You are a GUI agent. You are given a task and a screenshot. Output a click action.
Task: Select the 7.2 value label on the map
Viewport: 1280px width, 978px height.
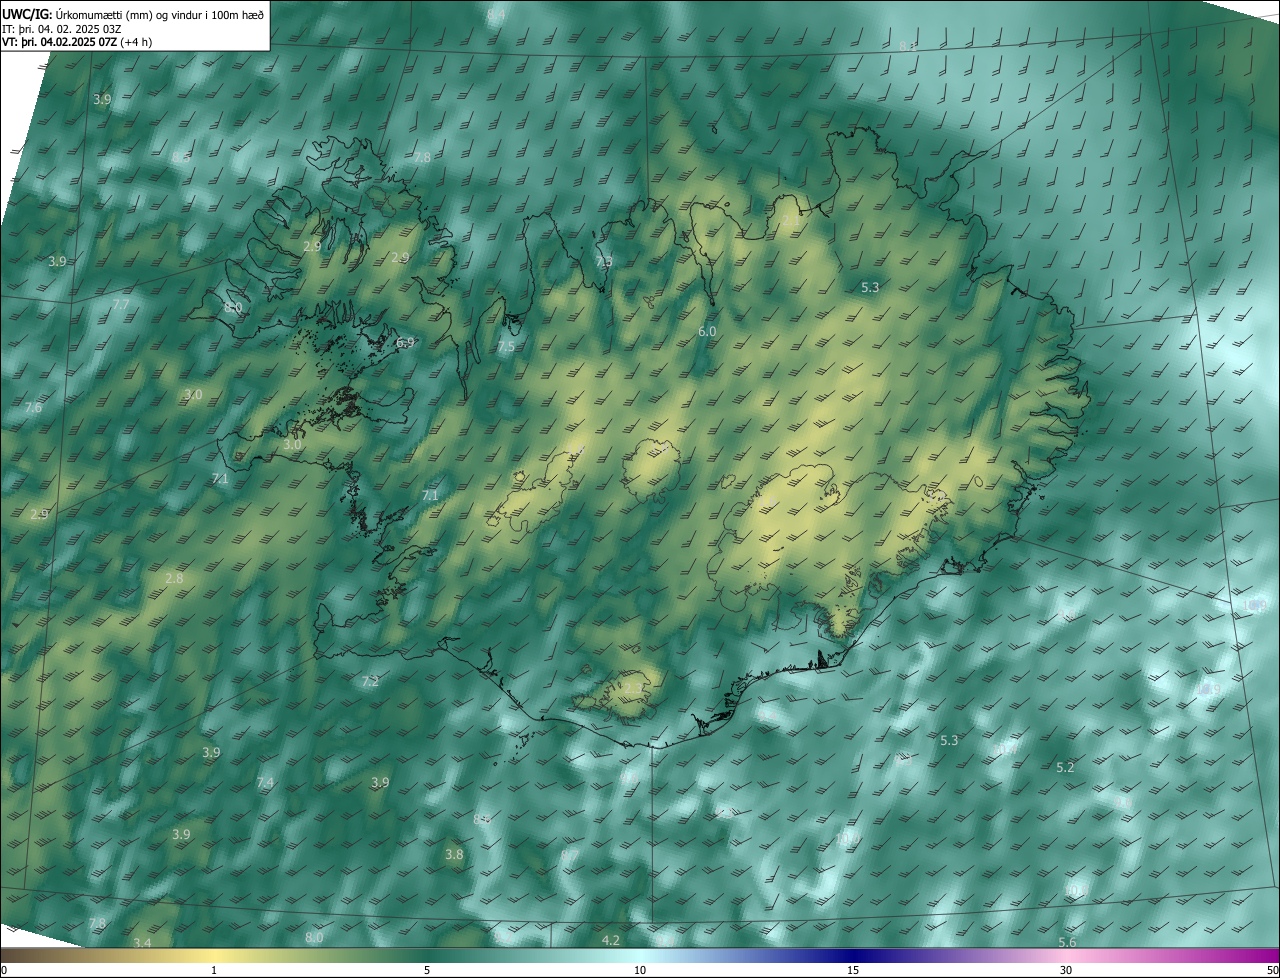click(x=370, y=682)
